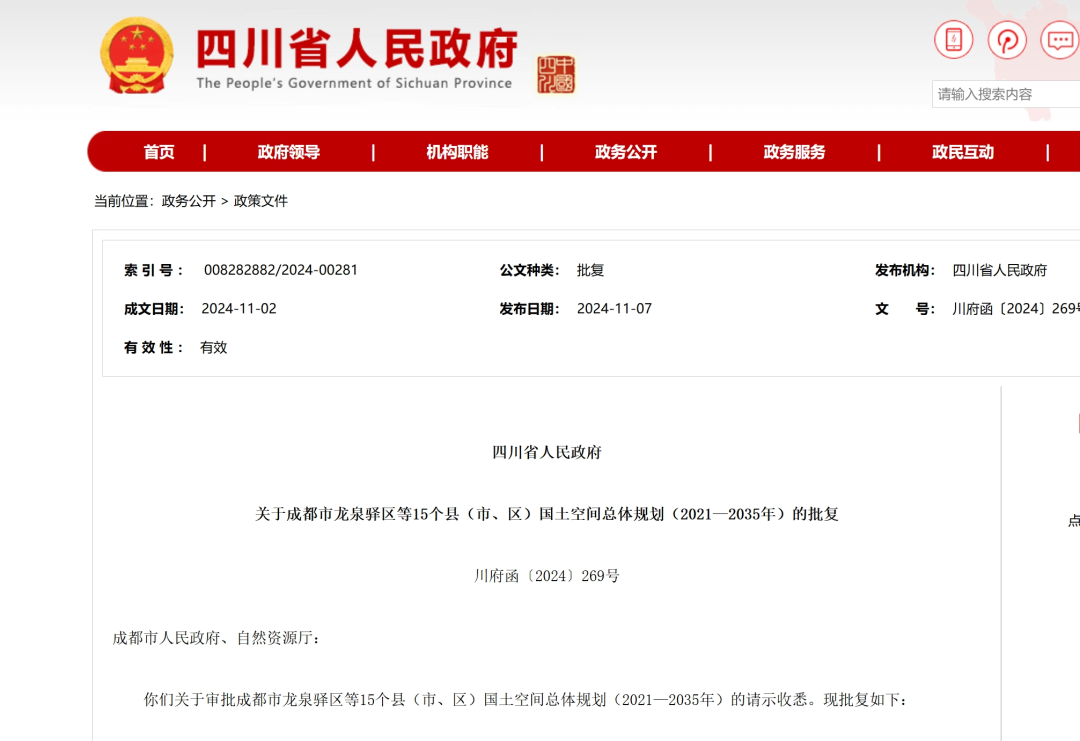Open the 政民互动 navigation item

pyautogui.click(x=963, y=152)
